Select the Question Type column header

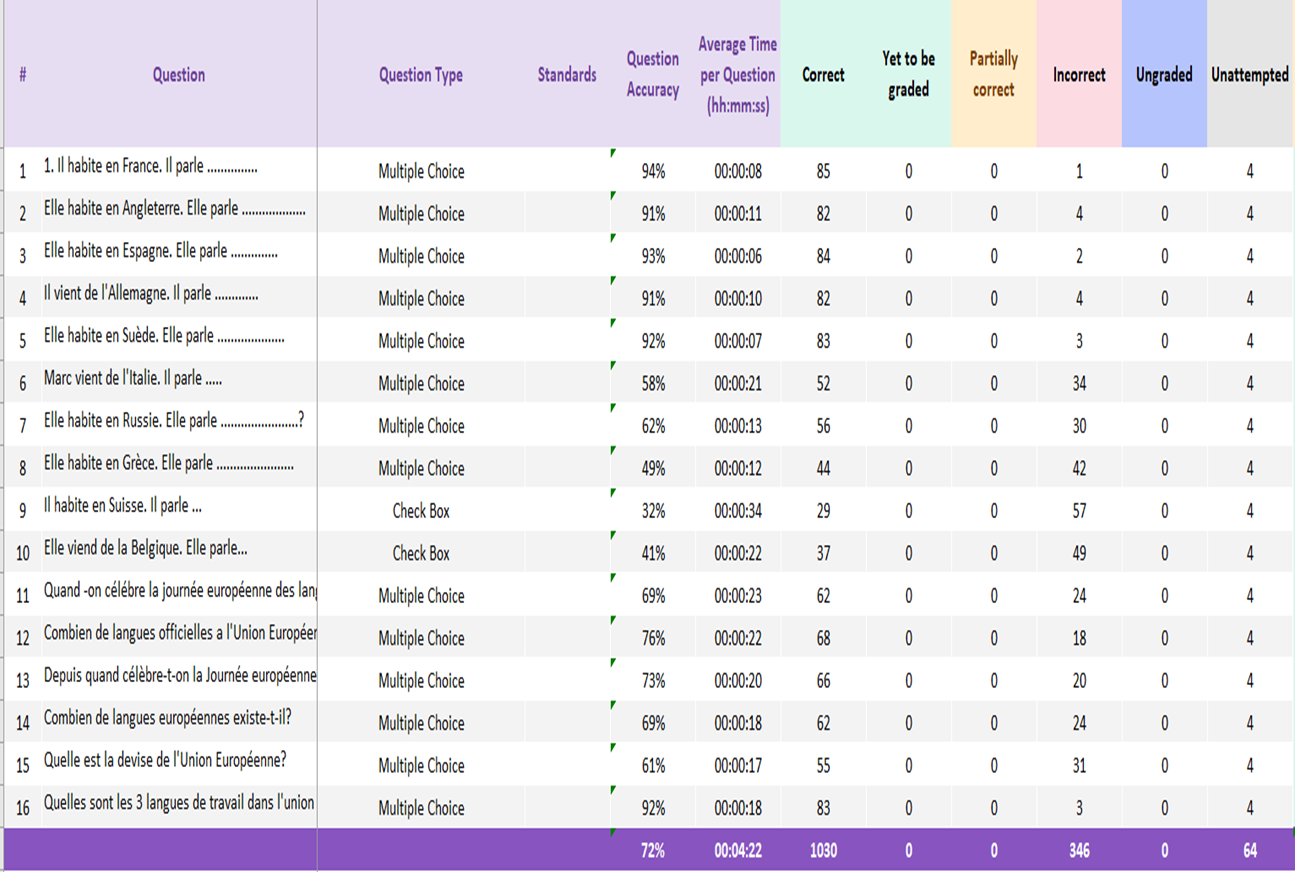click(421, 75)
